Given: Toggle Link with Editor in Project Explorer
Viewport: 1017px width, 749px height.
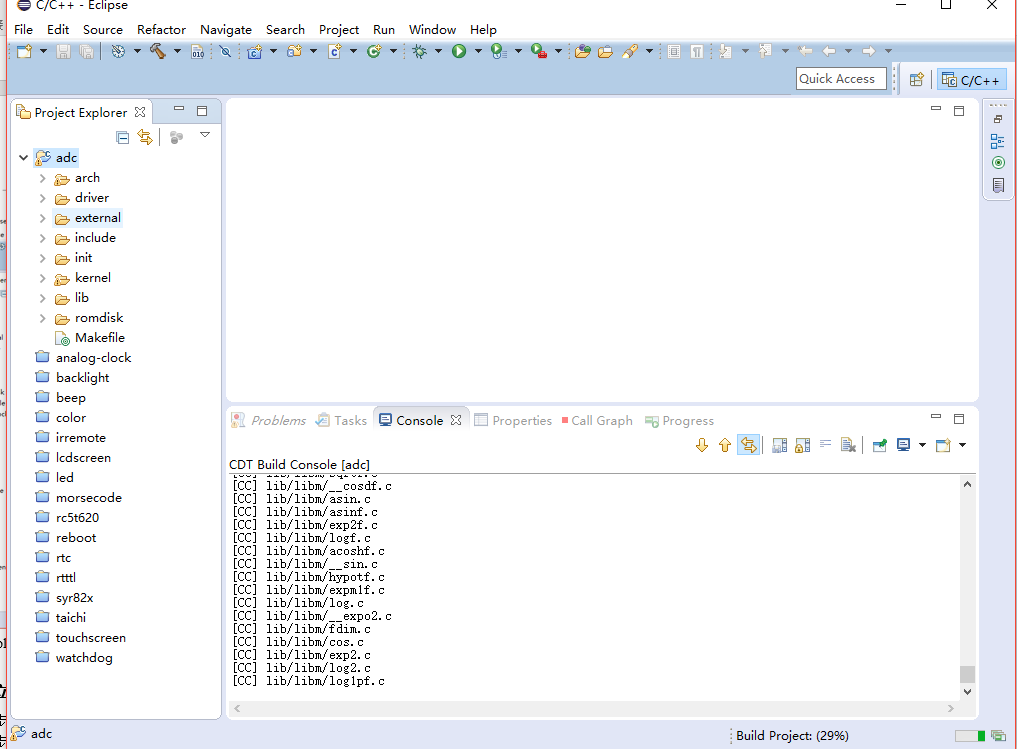Looking at the screenshot, I should click(146, 137).
